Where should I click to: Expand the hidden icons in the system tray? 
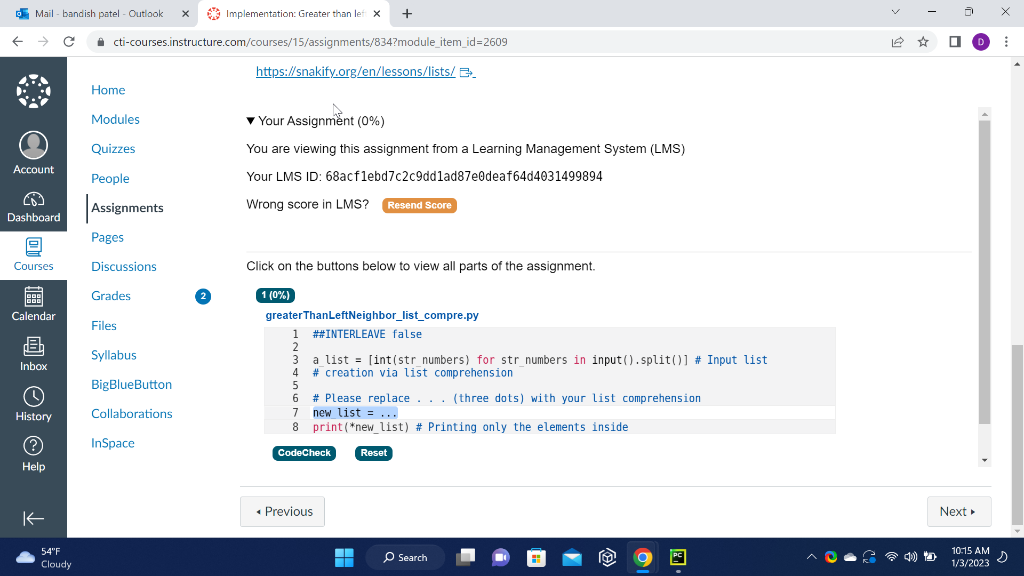tap(811, 557)
